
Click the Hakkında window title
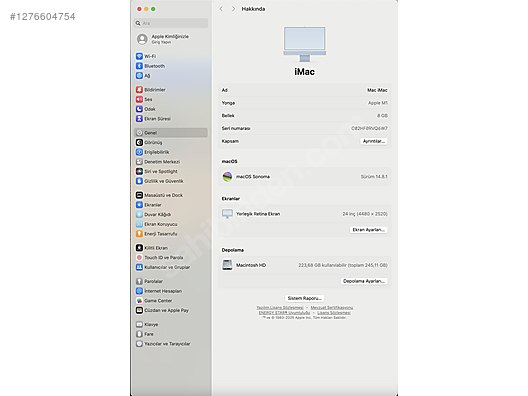click(253, 9)
